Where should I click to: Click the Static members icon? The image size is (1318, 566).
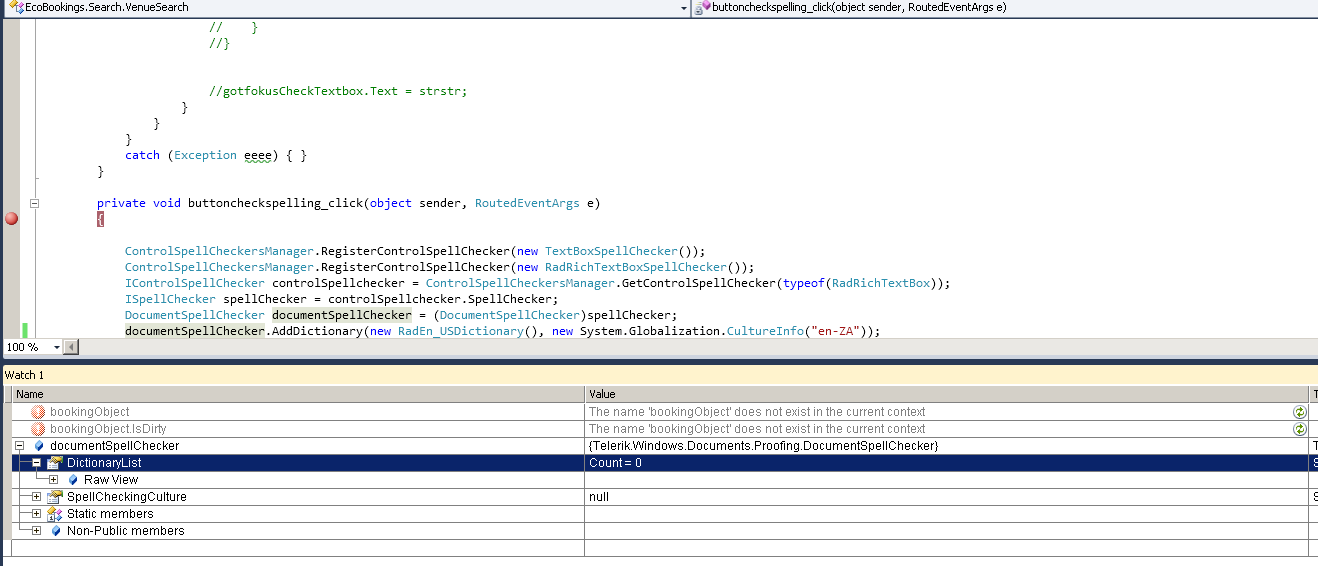(55, 513)
